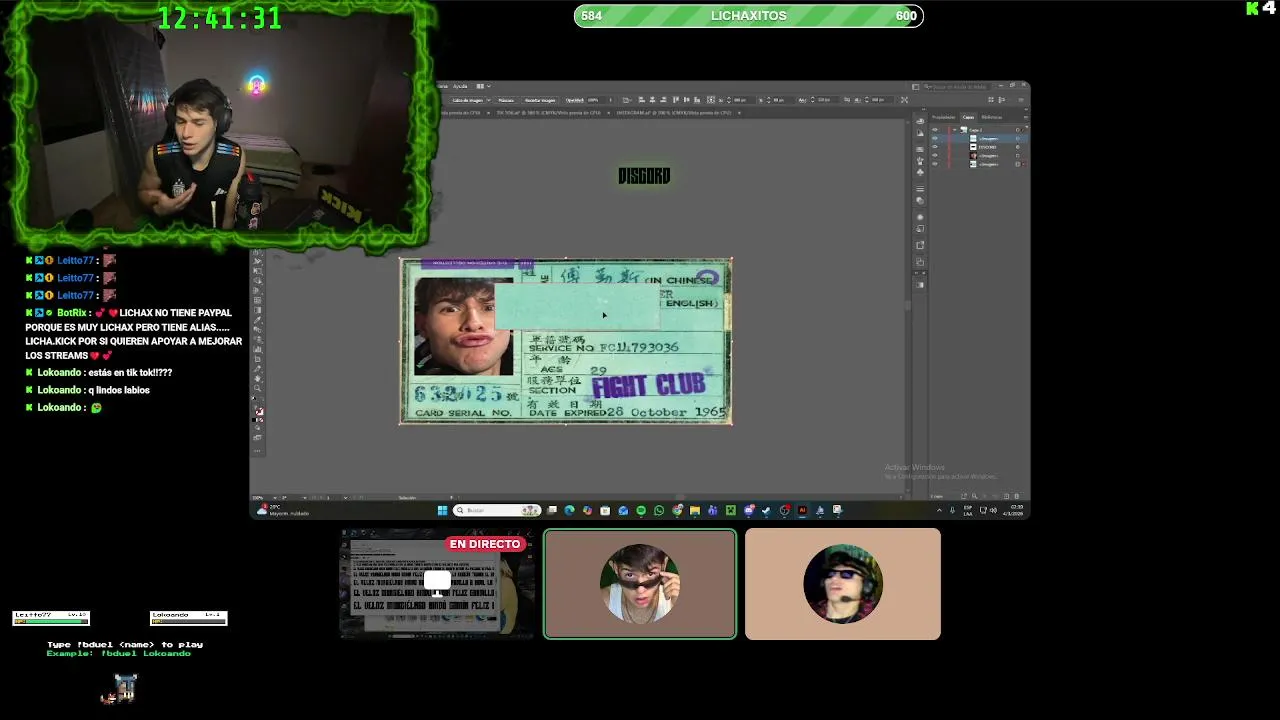Select the Discord user wearing headset avatar
Viewport: 1280px width, 720px height.
click(843, 584)
